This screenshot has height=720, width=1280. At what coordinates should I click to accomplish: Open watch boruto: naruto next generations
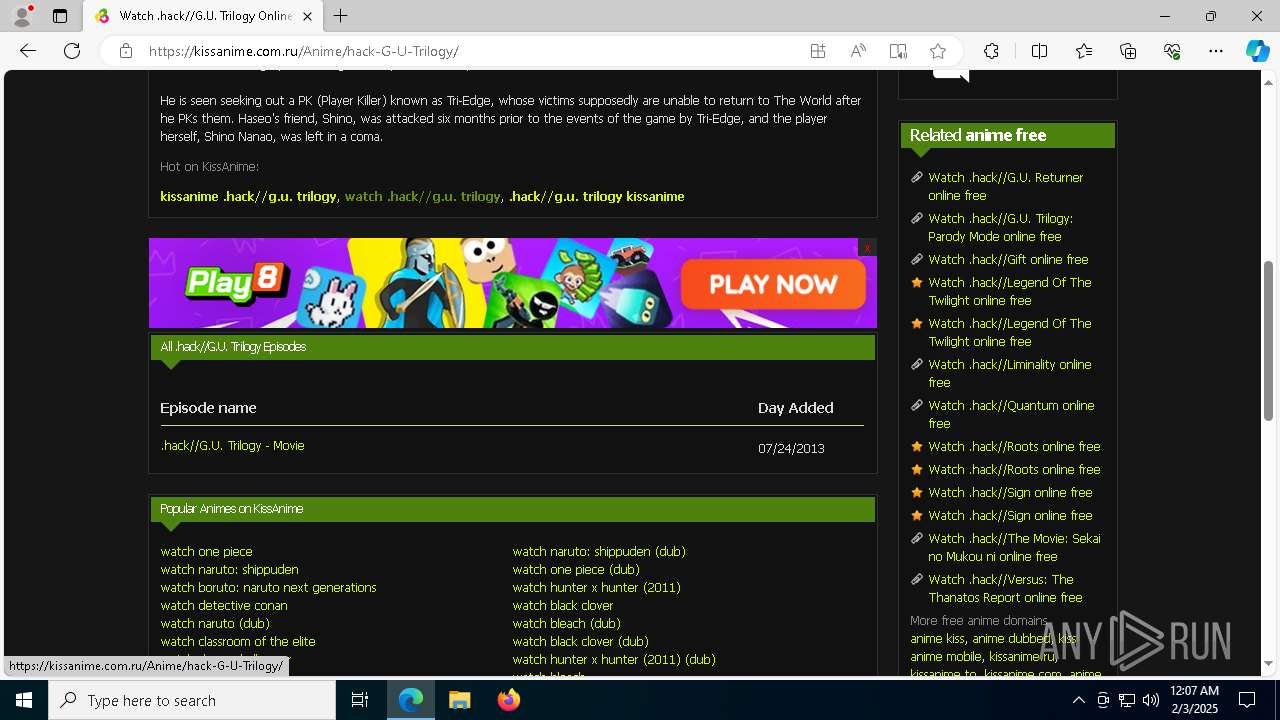pos(268,587)
